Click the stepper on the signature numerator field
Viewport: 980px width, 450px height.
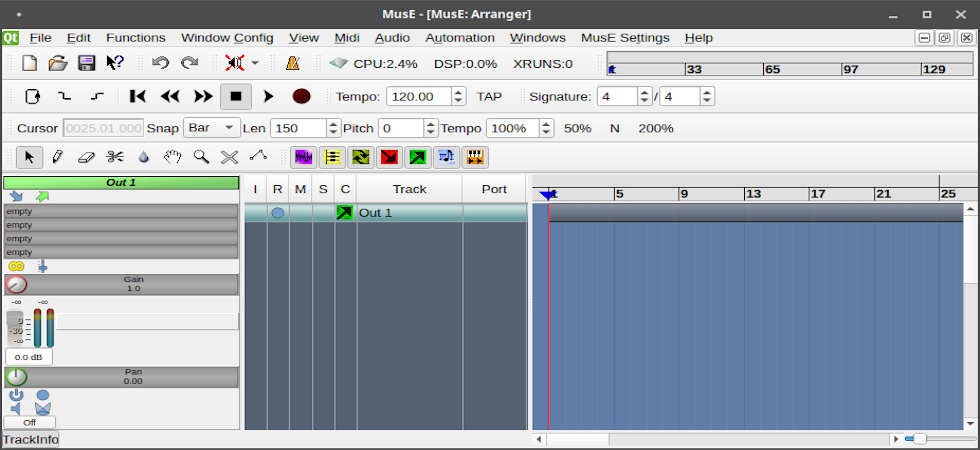pyautogui.click(x=645, y=96)
